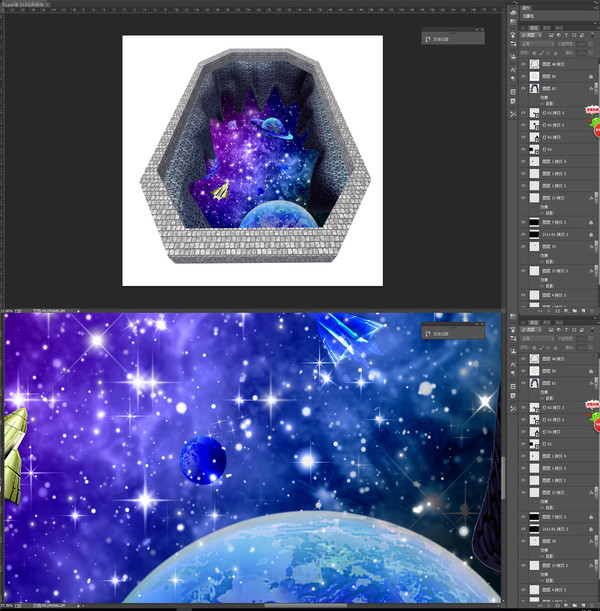Viewport: 600px width, 611px height.
Task: Filter for type layers in the lower Layers panel
Action: (x=566, y=330)
